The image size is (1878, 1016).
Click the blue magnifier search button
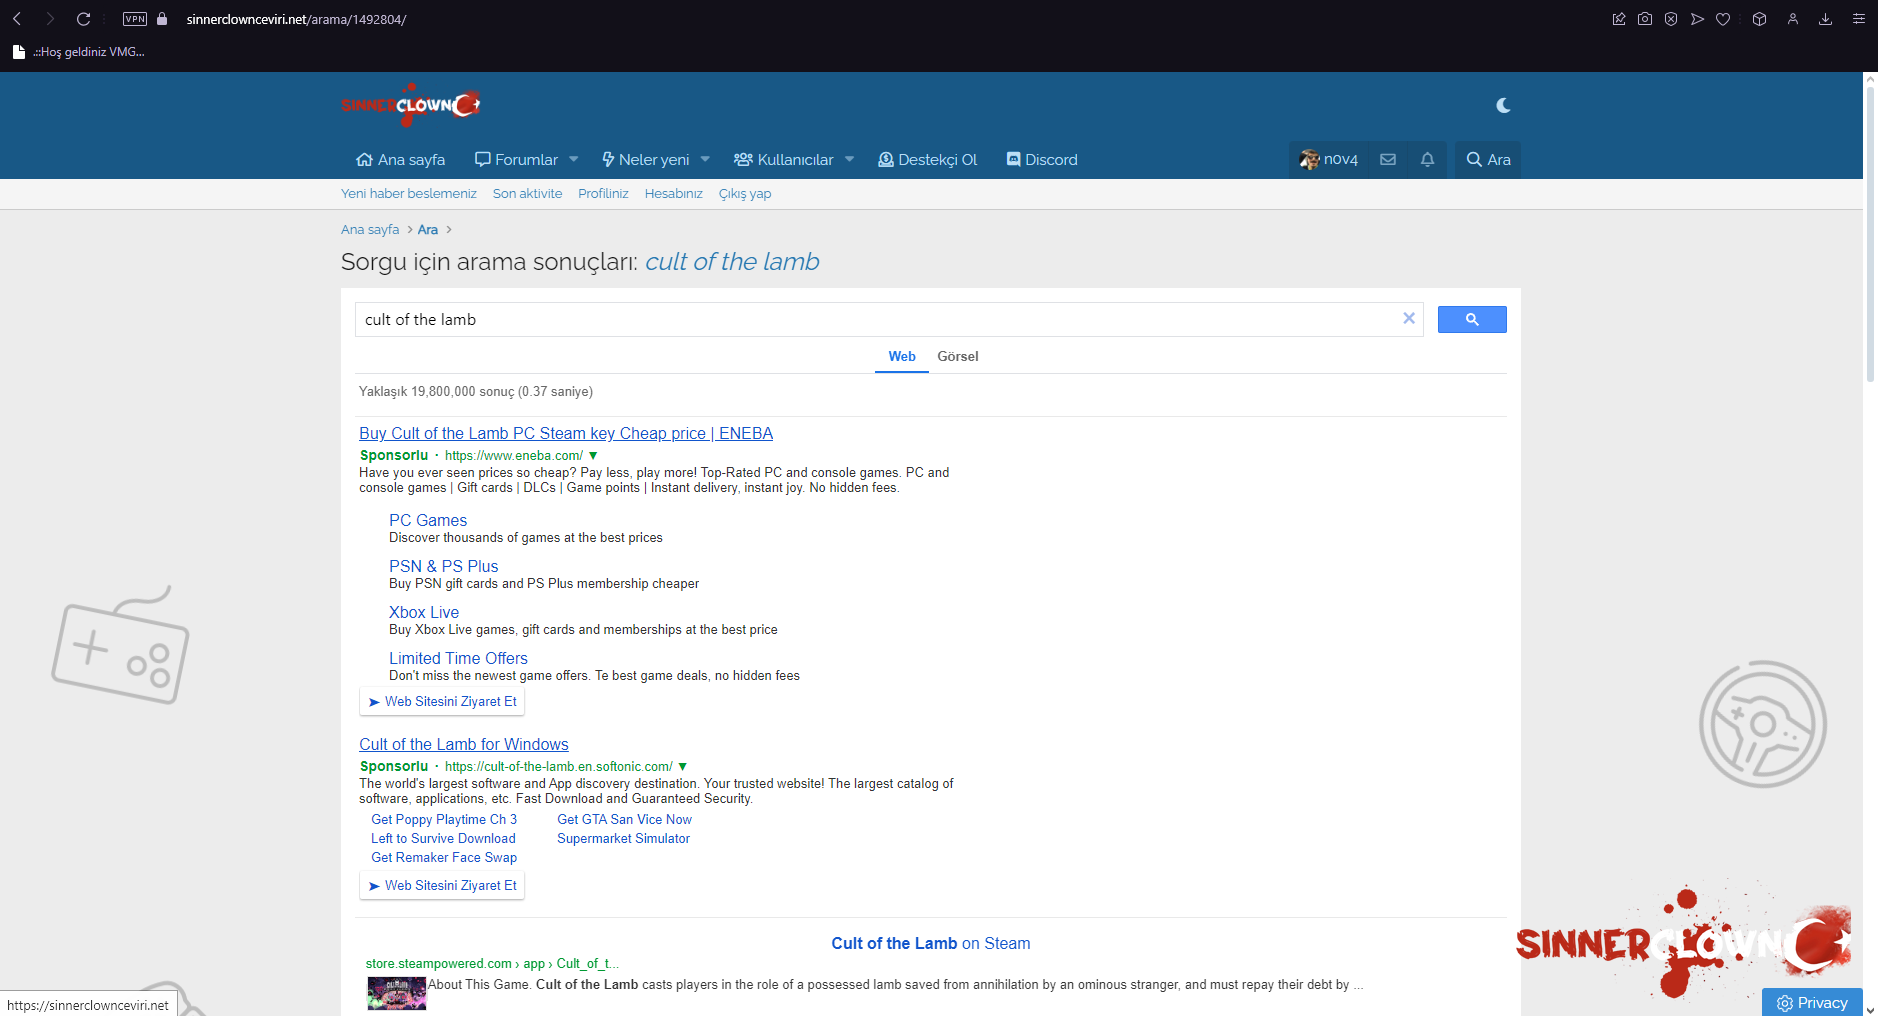pyautogui.click(x=1471, y=320)
